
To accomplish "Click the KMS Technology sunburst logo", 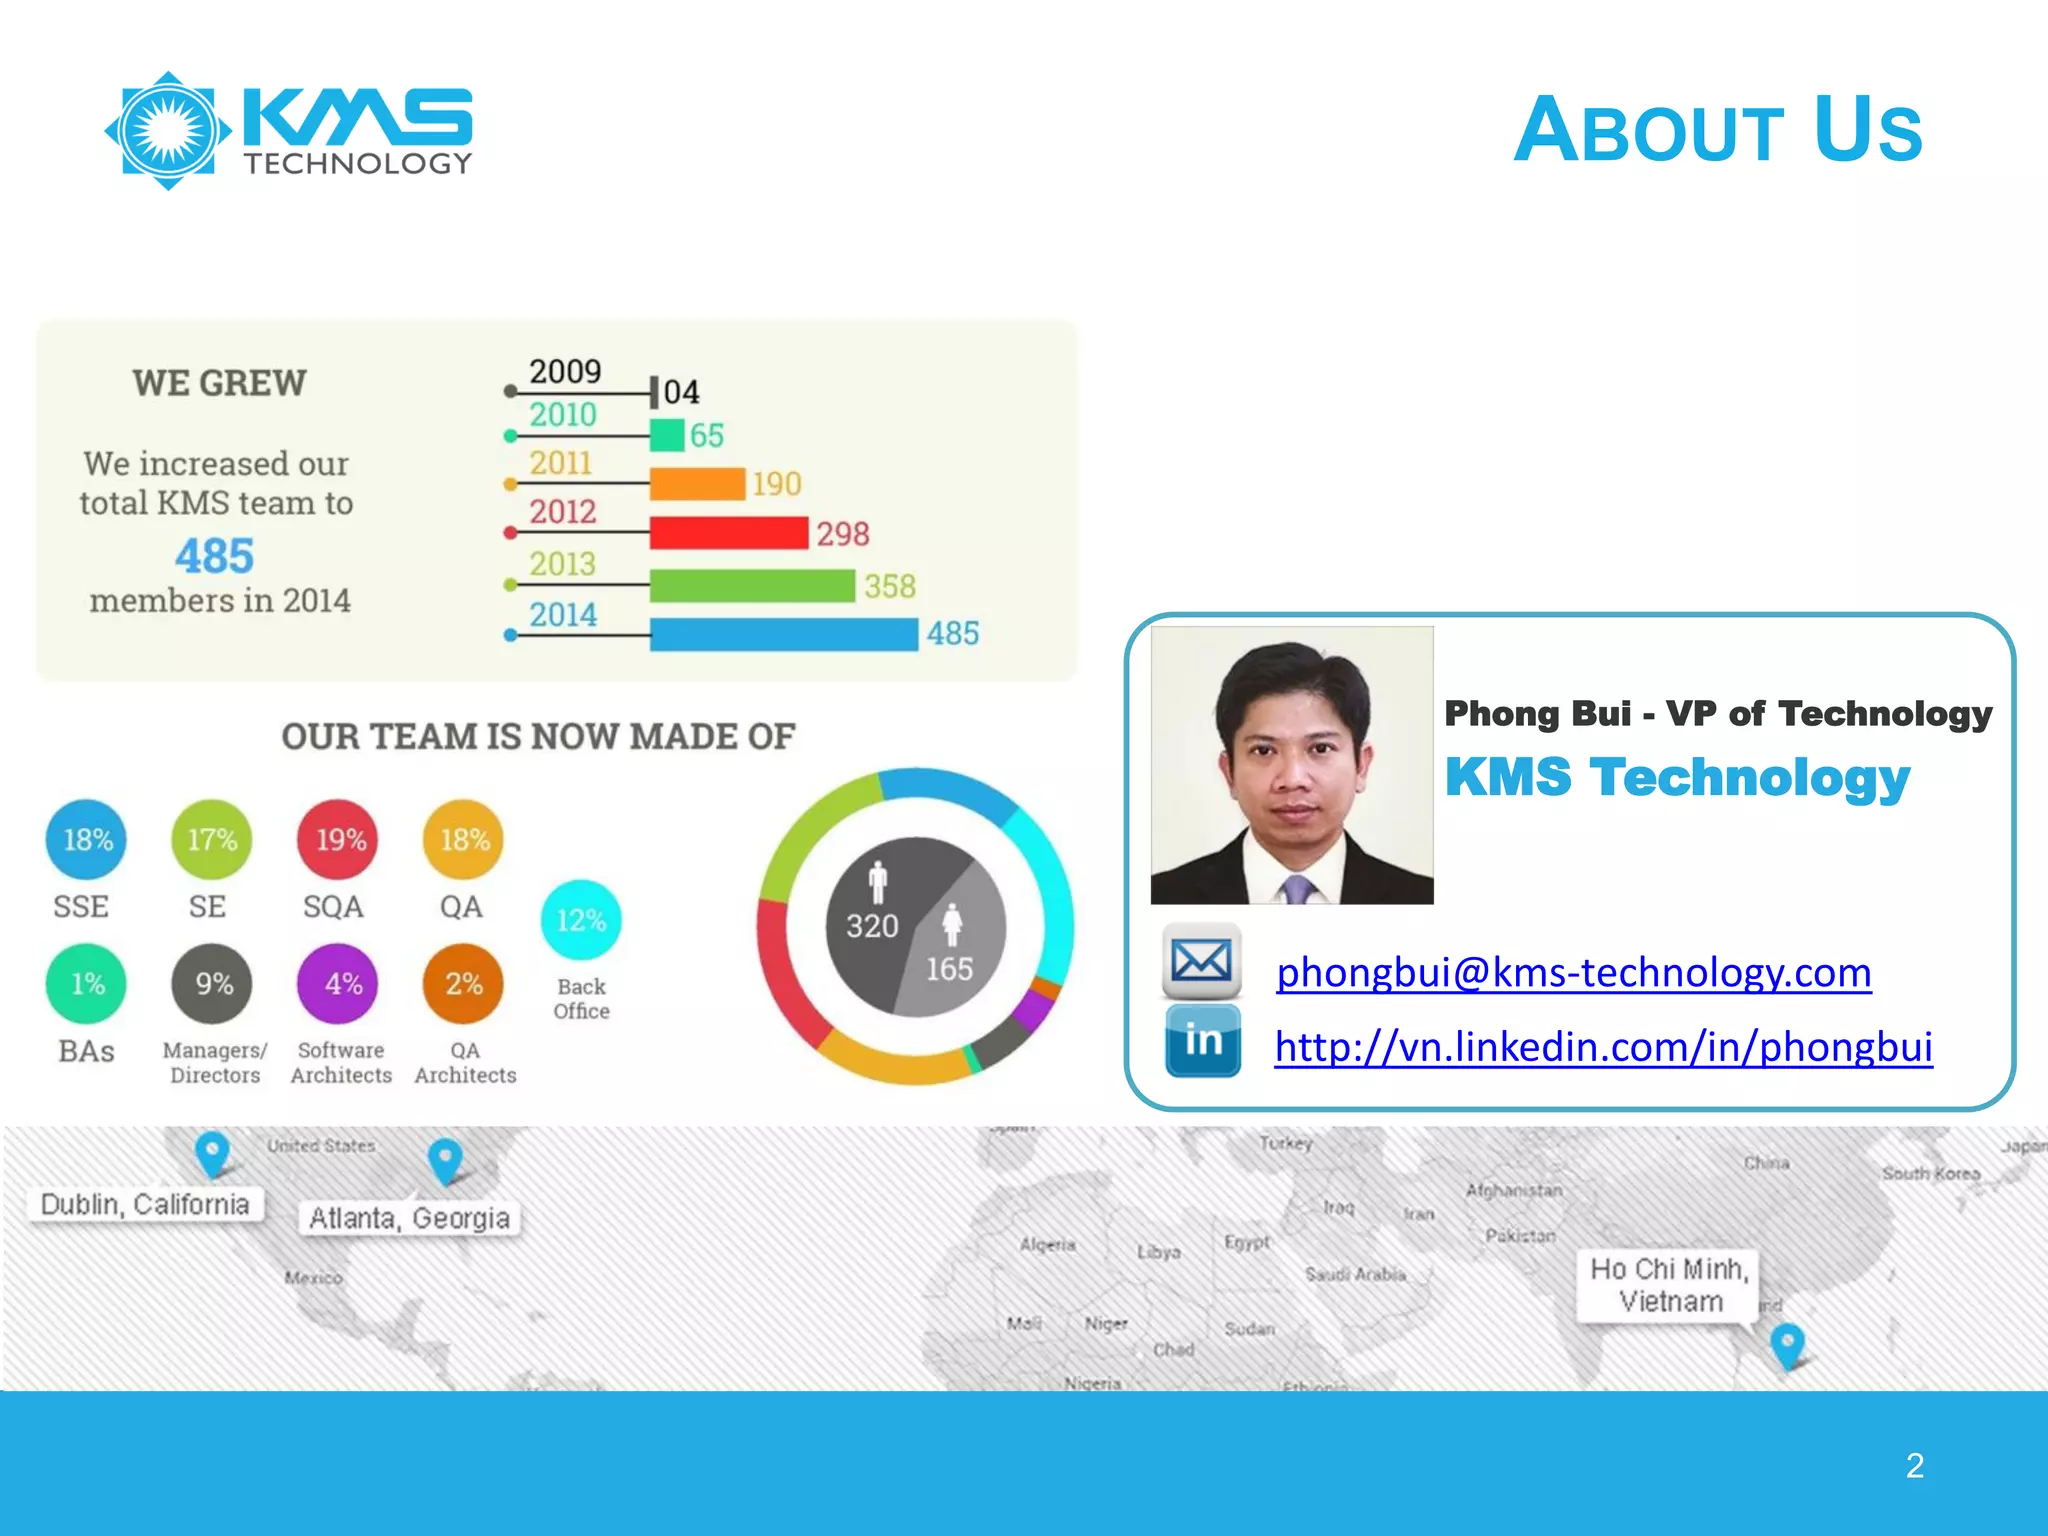I will click(x=168, y=131).
